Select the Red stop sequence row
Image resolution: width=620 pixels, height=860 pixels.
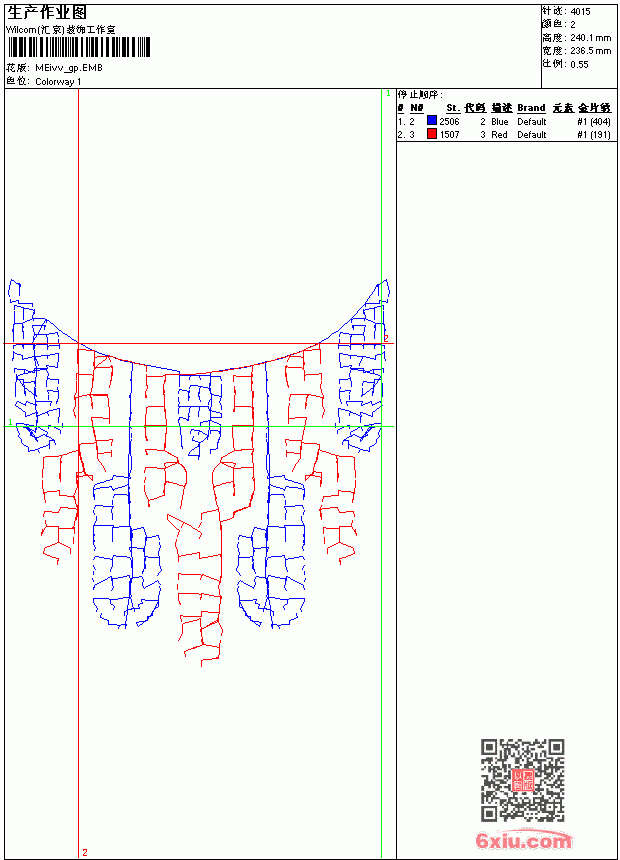(x=504, y=134)
